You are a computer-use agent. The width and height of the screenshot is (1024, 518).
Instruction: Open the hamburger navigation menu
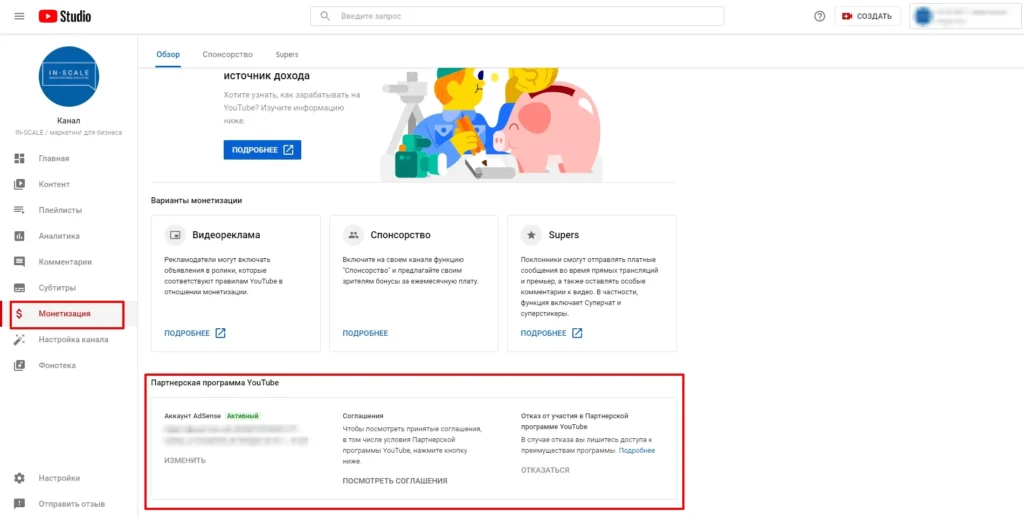tap(19, 16)
